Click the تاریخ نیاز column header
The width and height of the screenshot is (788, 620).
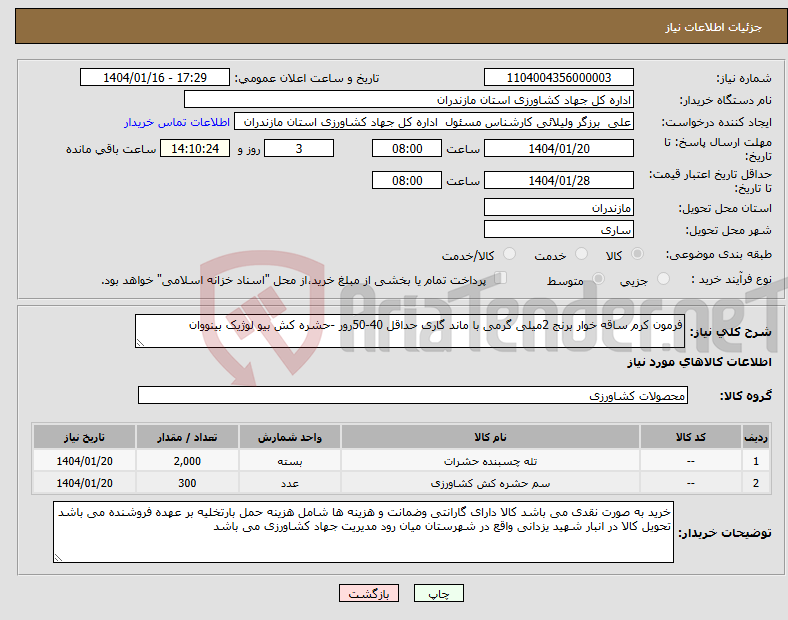click(x=84, y=437)
